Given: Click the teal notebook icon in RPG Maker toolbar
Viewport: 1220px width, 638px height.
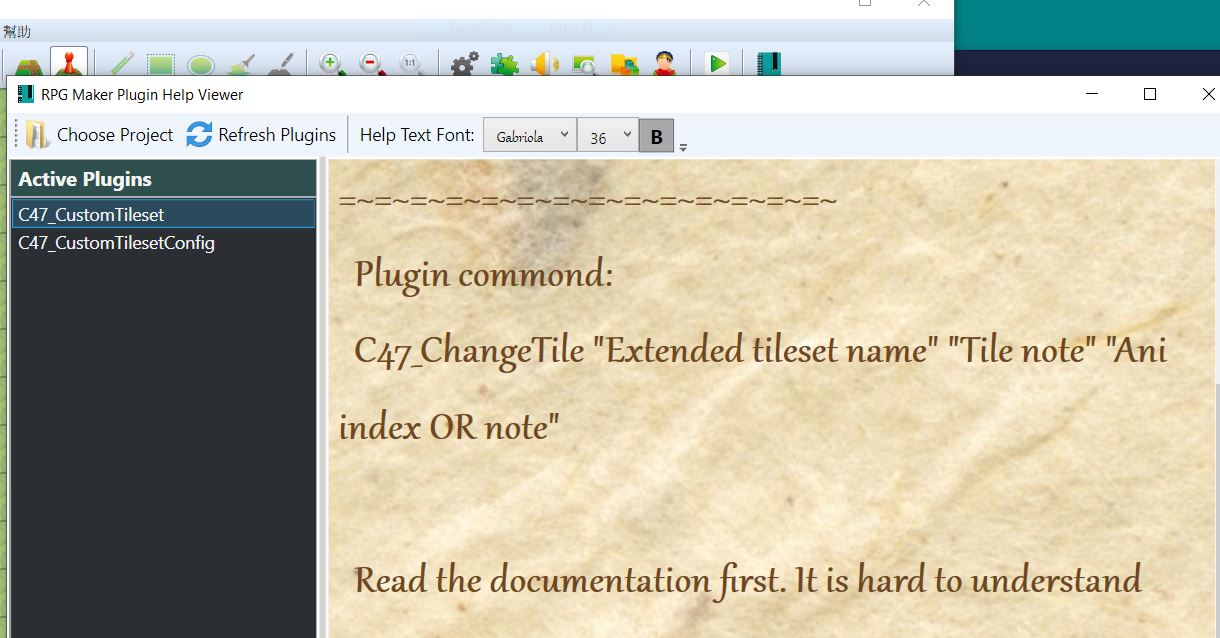Looking at the screenshot, I should [768, 65].
